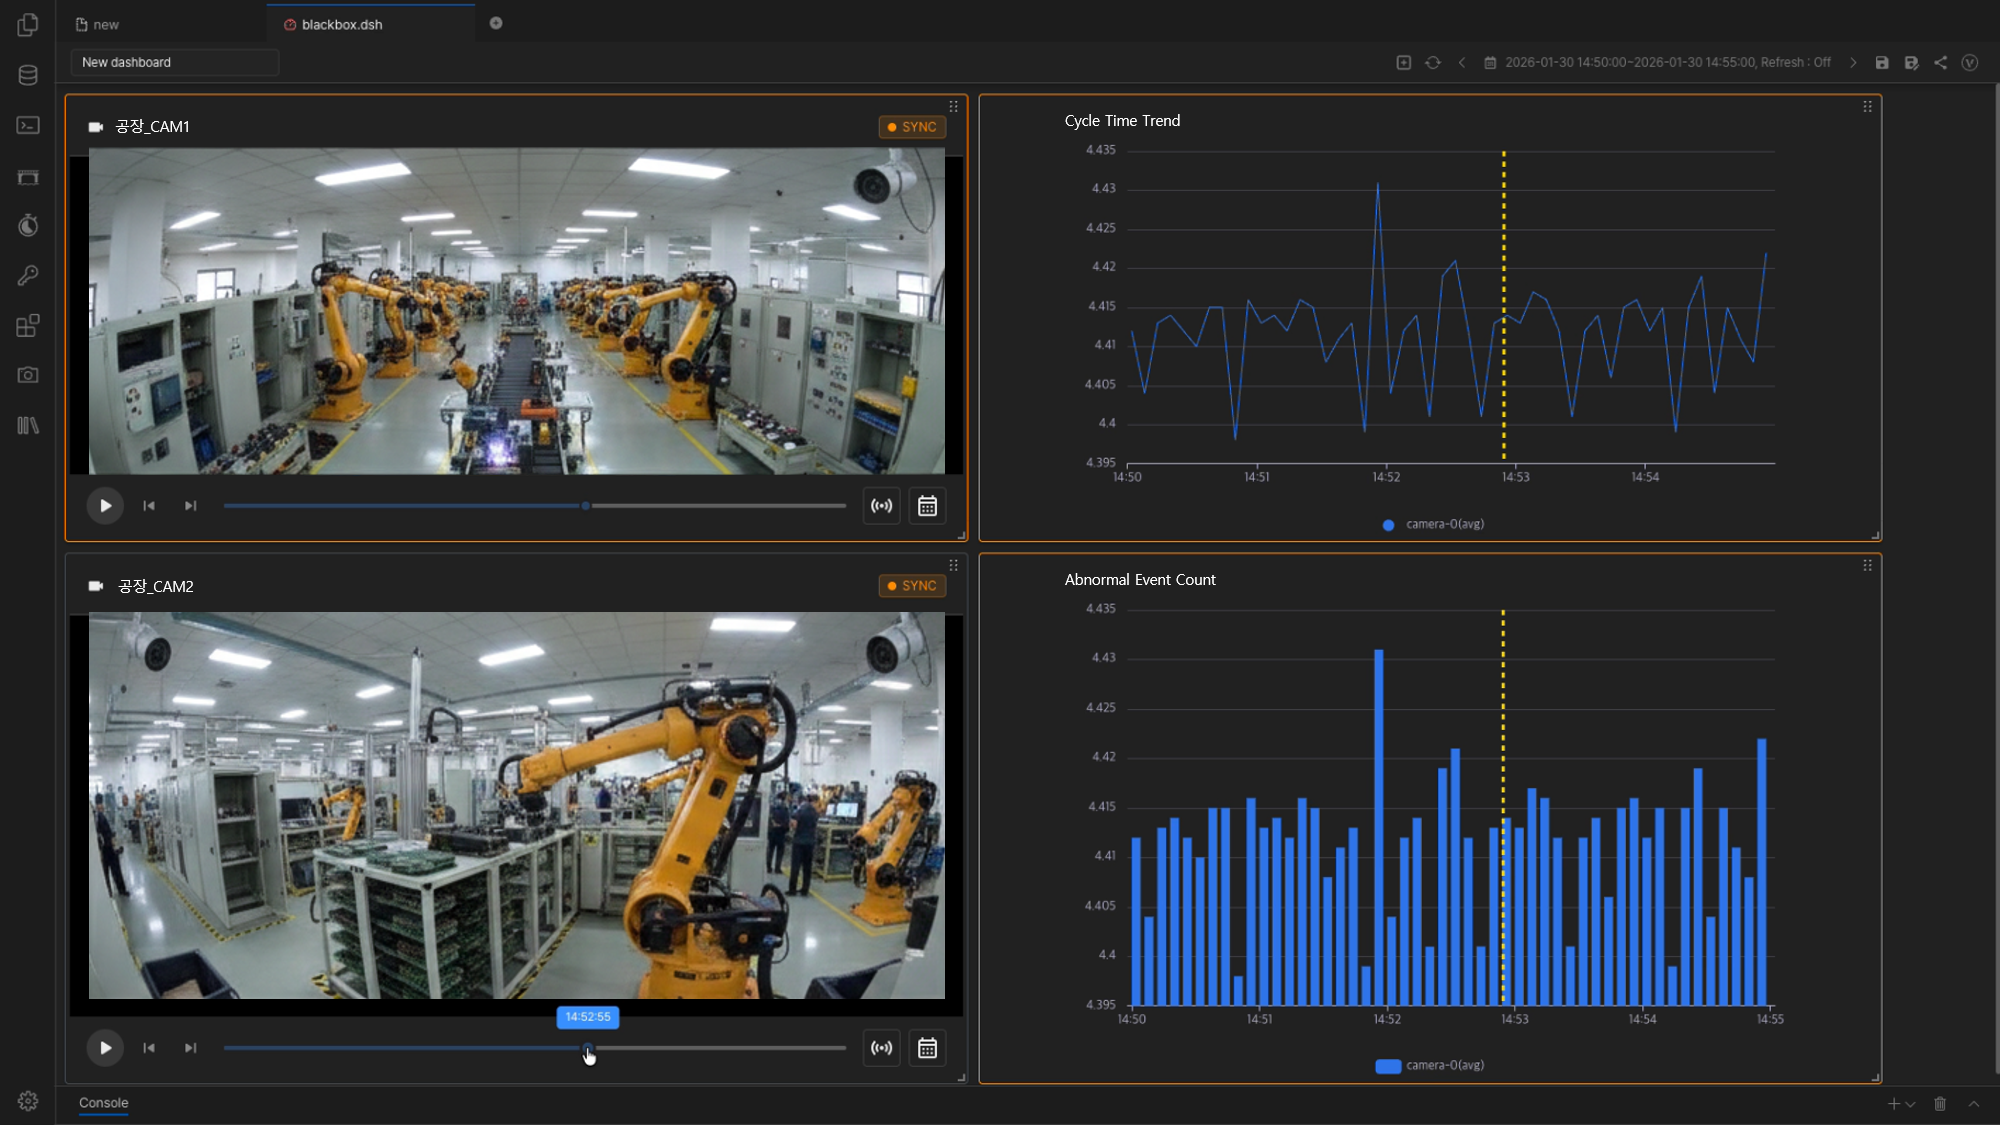Click the add panel icon in dashboard toolbar
Image resolution: width=2000 pixels, height=1125 pixels.
[x=1403, y=62]
